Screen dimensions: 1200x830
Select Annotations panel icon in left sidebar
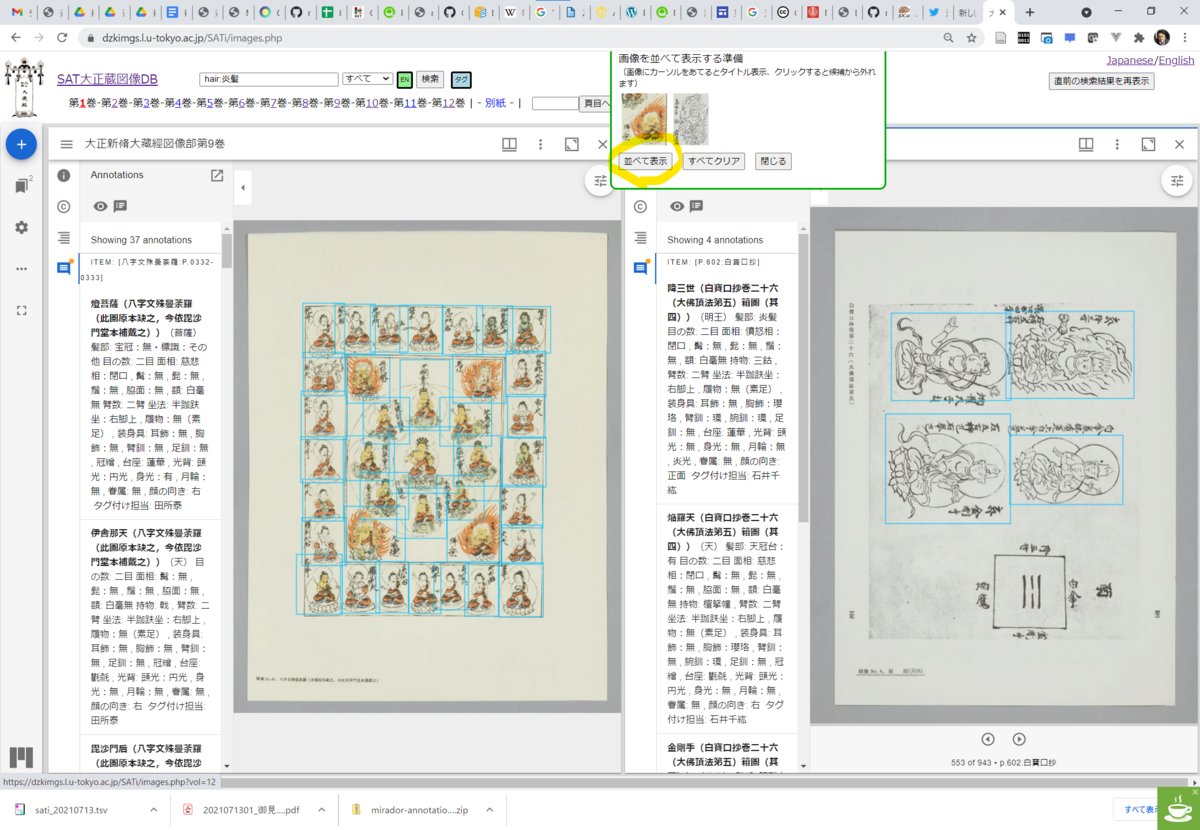(64, 268)
